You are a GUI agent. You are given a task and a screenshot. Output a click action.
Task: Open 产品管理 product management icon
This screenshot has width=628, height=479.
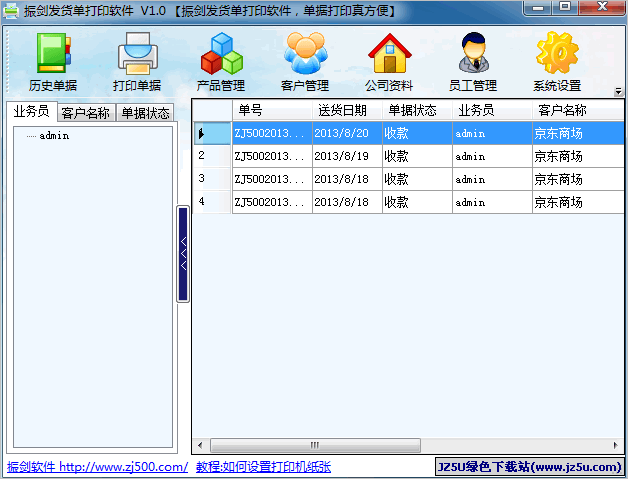click(221, 62)
